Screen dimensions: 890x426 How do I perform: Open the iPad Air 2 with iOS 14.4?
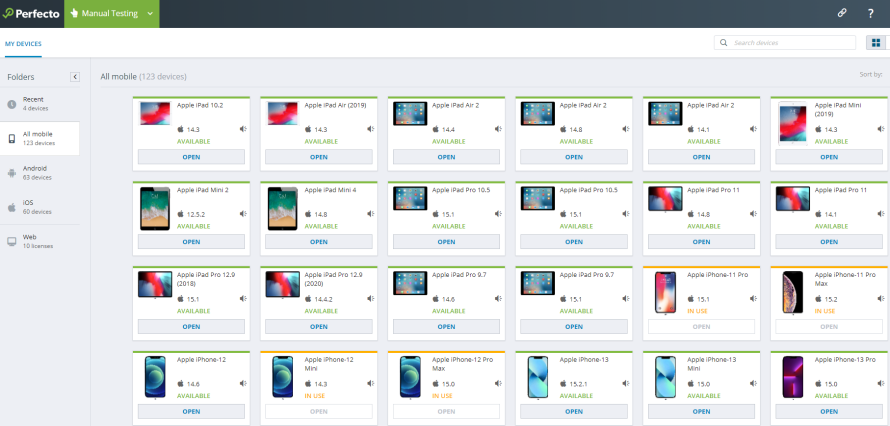click(447, 157)
